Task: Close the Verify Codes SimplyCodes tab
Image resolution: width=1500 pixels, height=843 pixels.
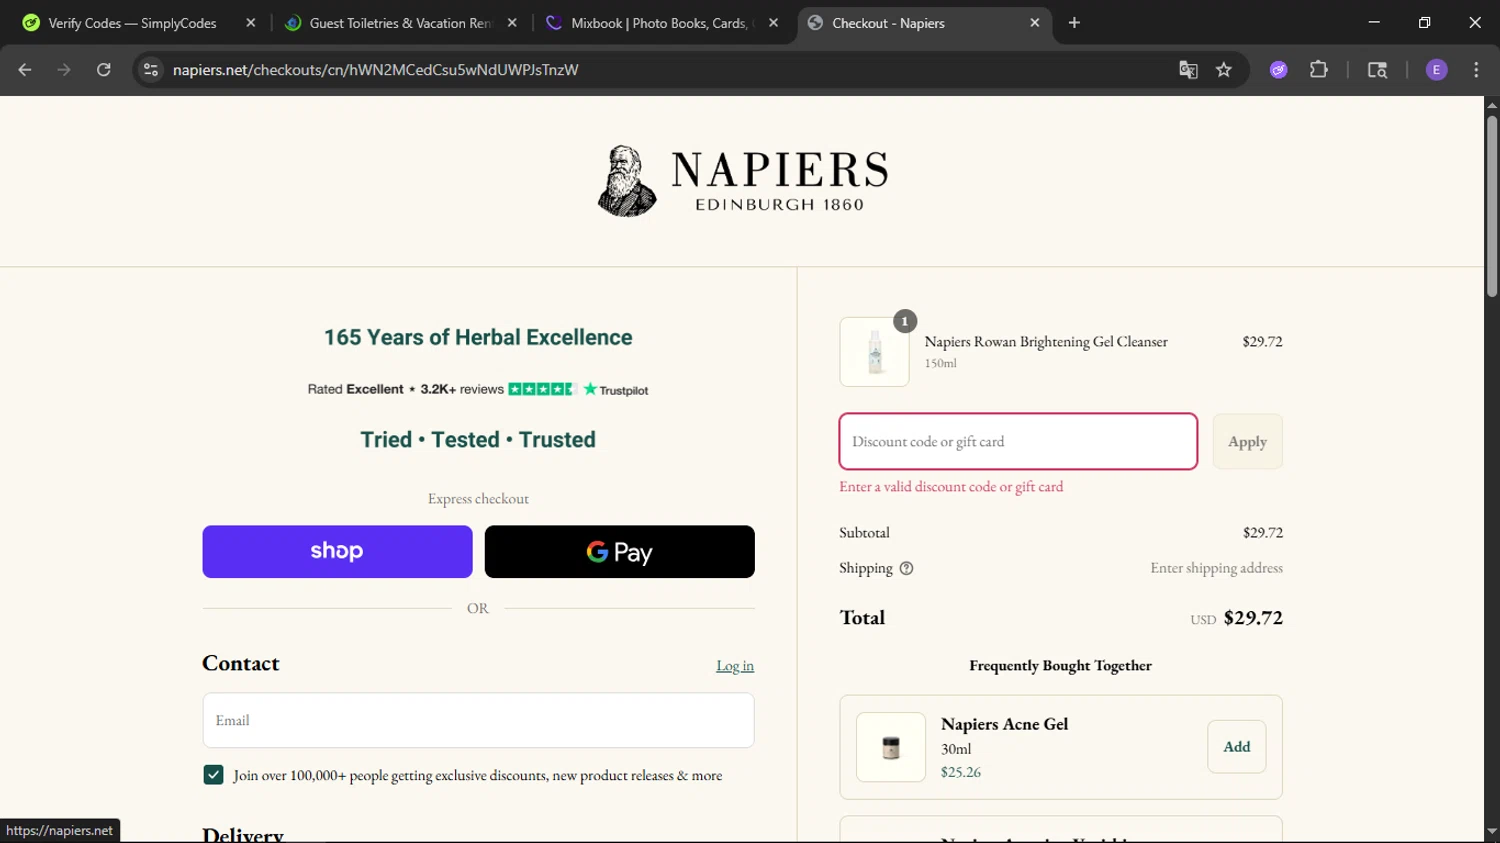Action: point(251,23)
